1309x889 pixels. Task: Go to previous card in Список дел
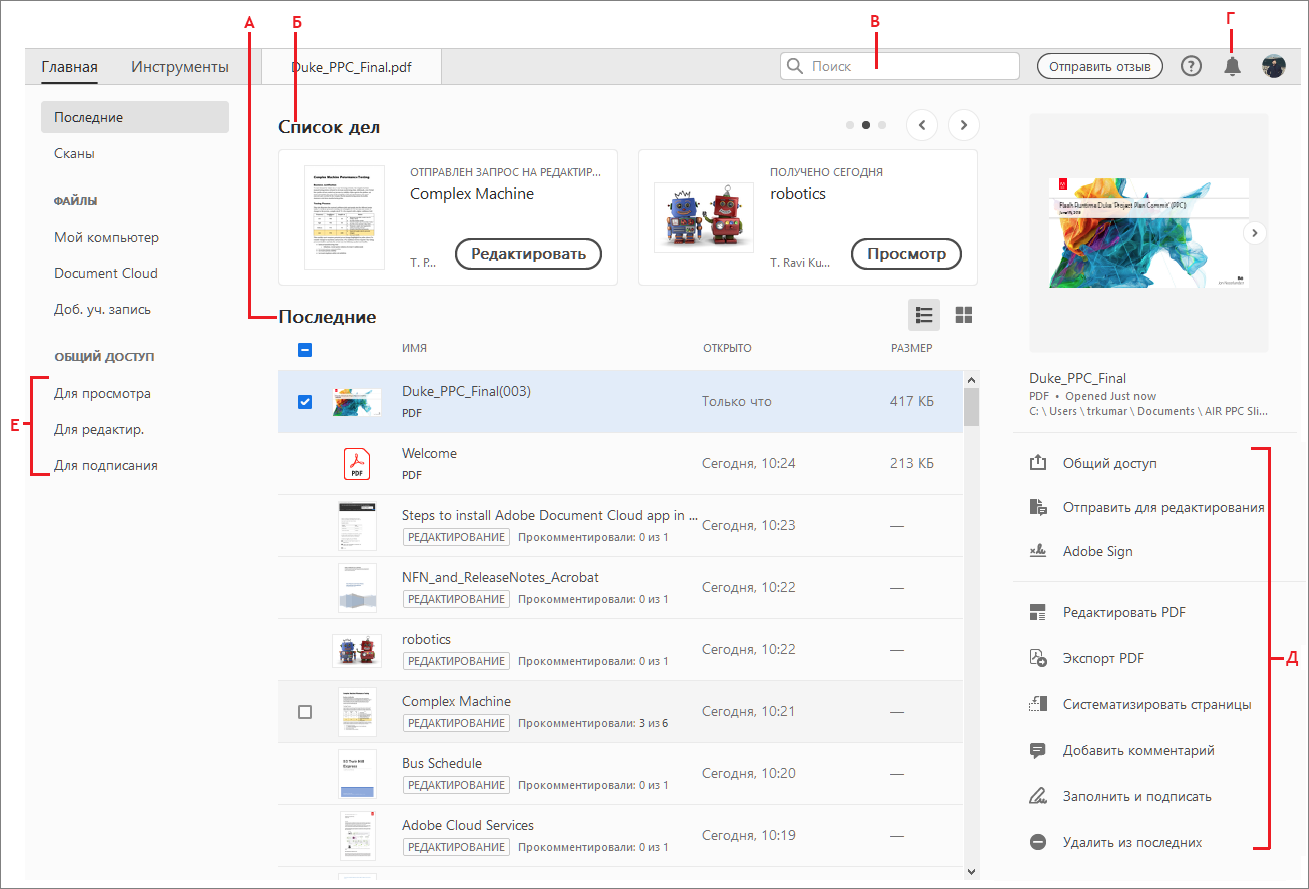pyautogui.click(x=922, y=125)
